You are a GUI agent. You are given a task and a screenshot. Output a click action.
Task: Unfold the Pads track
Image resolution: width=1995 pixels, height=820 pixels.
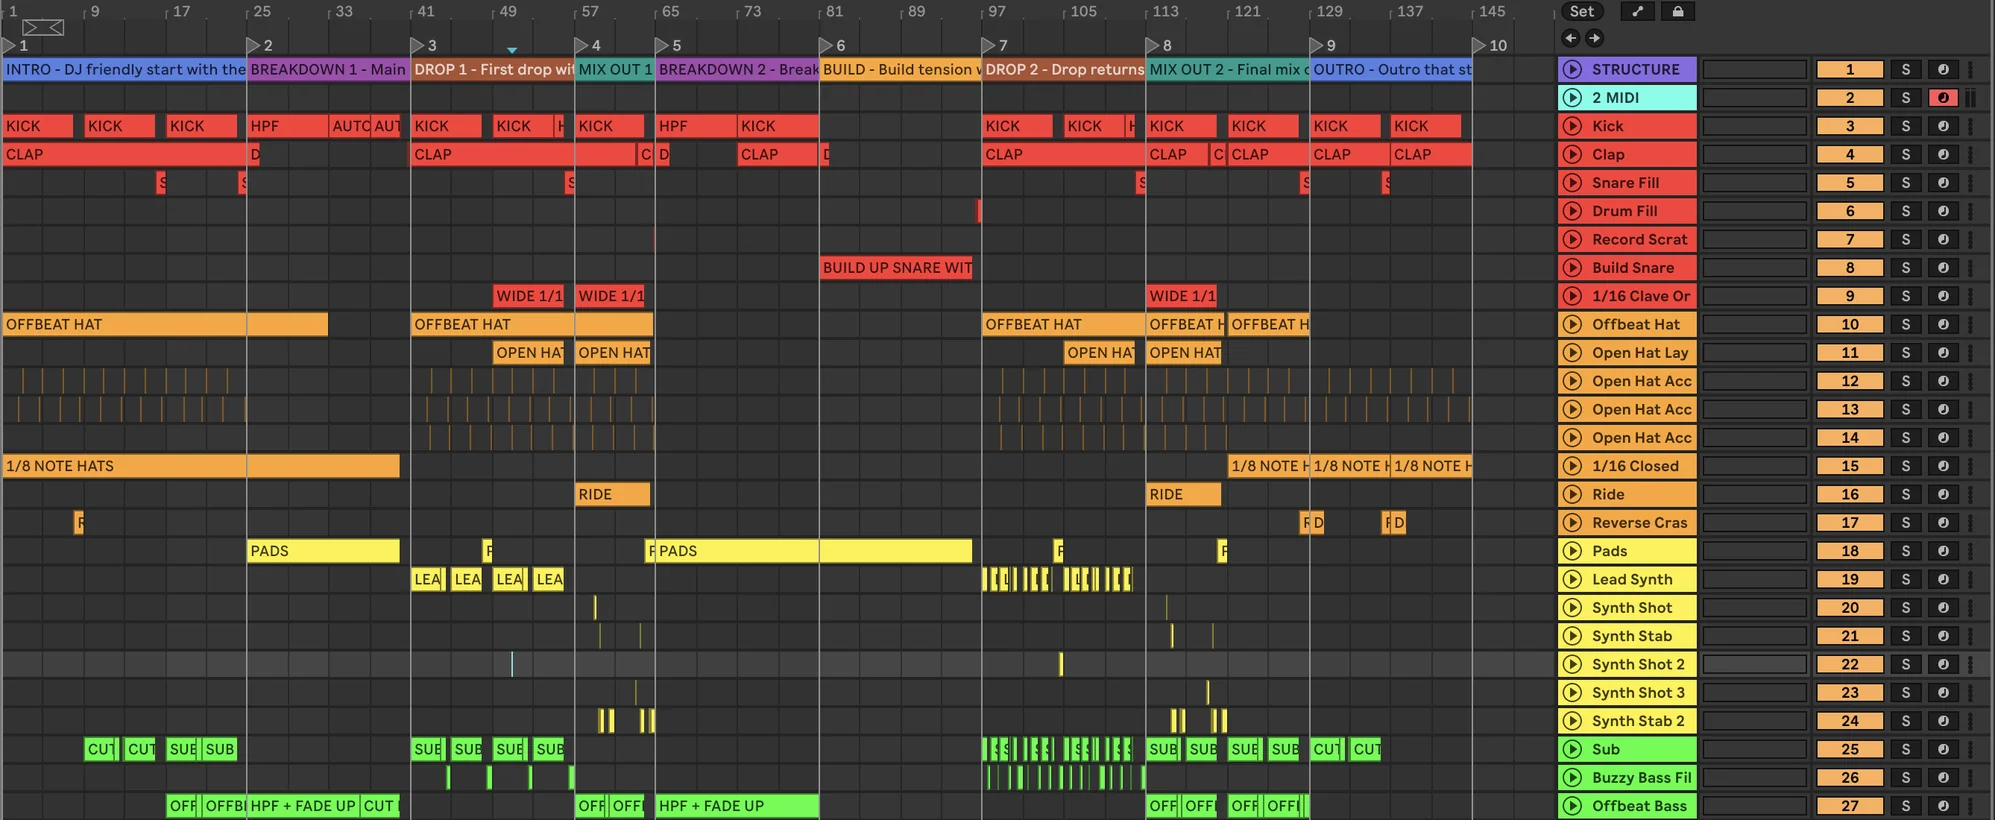(1572, 551)
